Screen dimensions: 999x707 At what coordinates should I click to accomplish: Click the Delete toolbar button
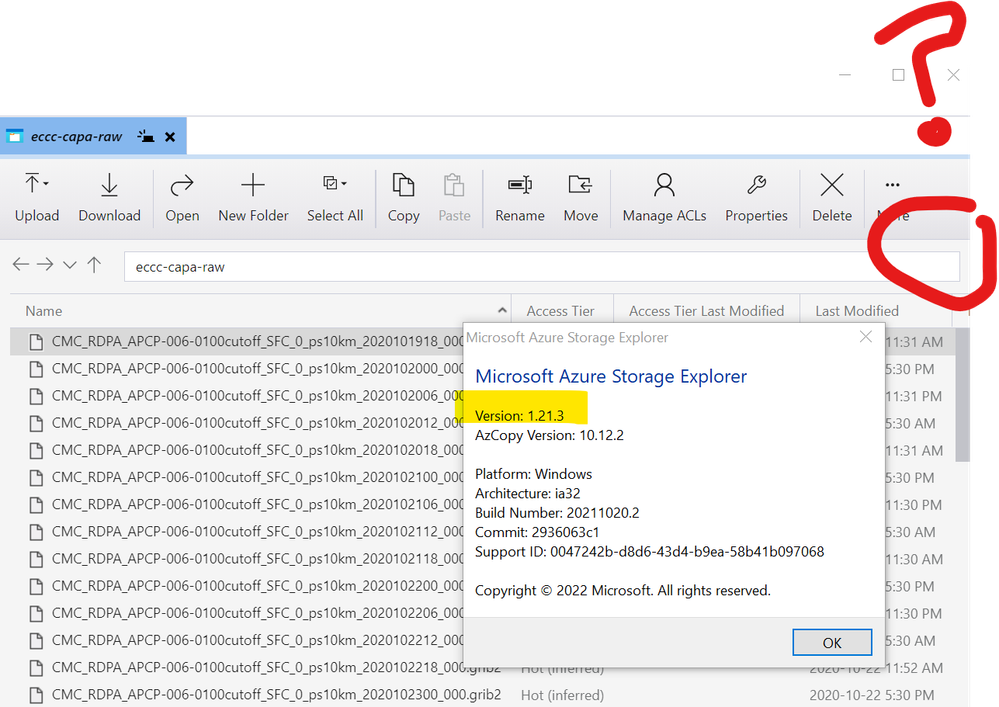coord(832,198)
